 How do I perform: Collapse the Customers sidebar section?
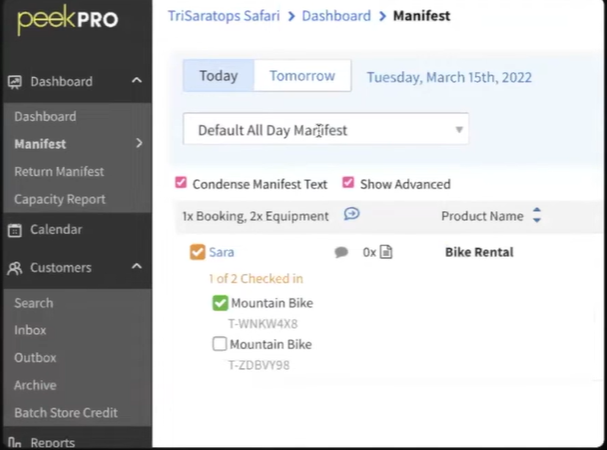(136, 268)
